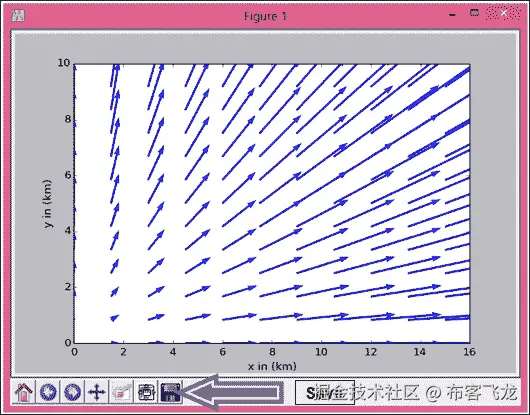Image resolution: width=530 pixels, height=415 pixels.
Task: Click x-axis tick label 16
Action: click(469, 352)
